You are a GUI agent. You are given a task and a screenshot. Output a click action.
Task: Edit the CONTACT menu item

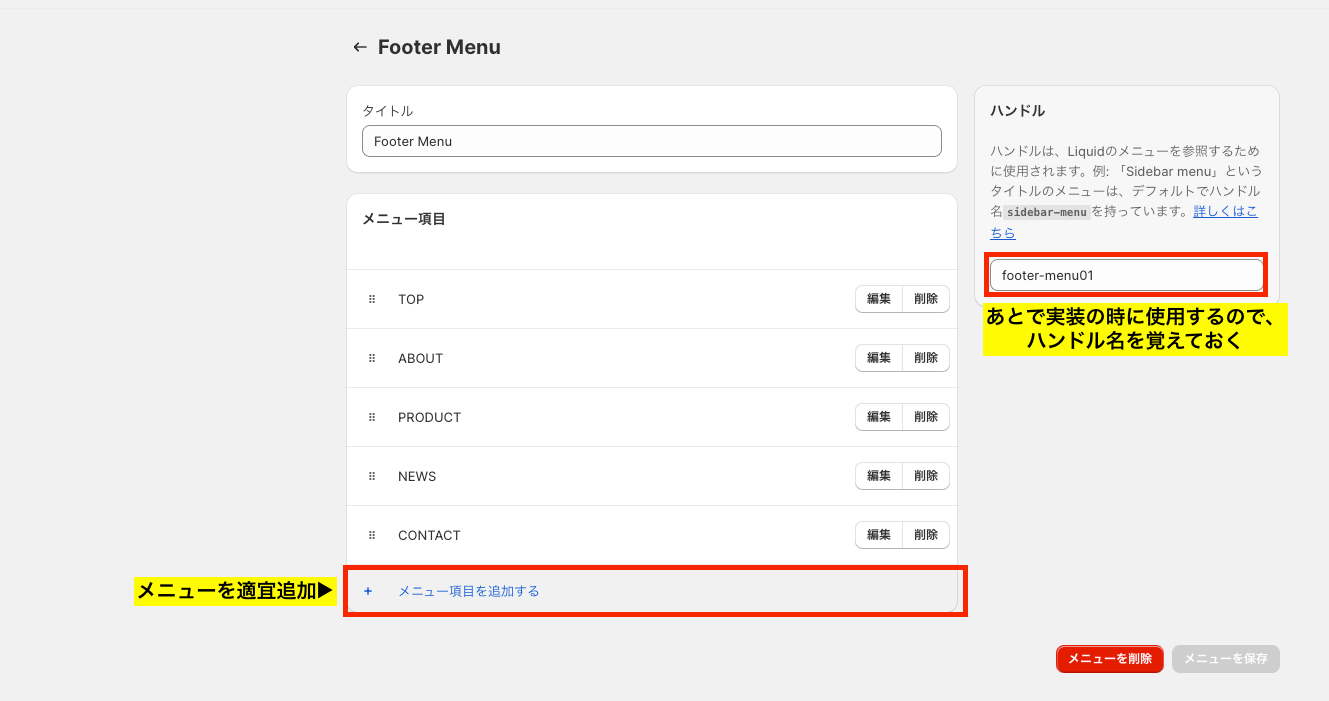pos(879,535)
